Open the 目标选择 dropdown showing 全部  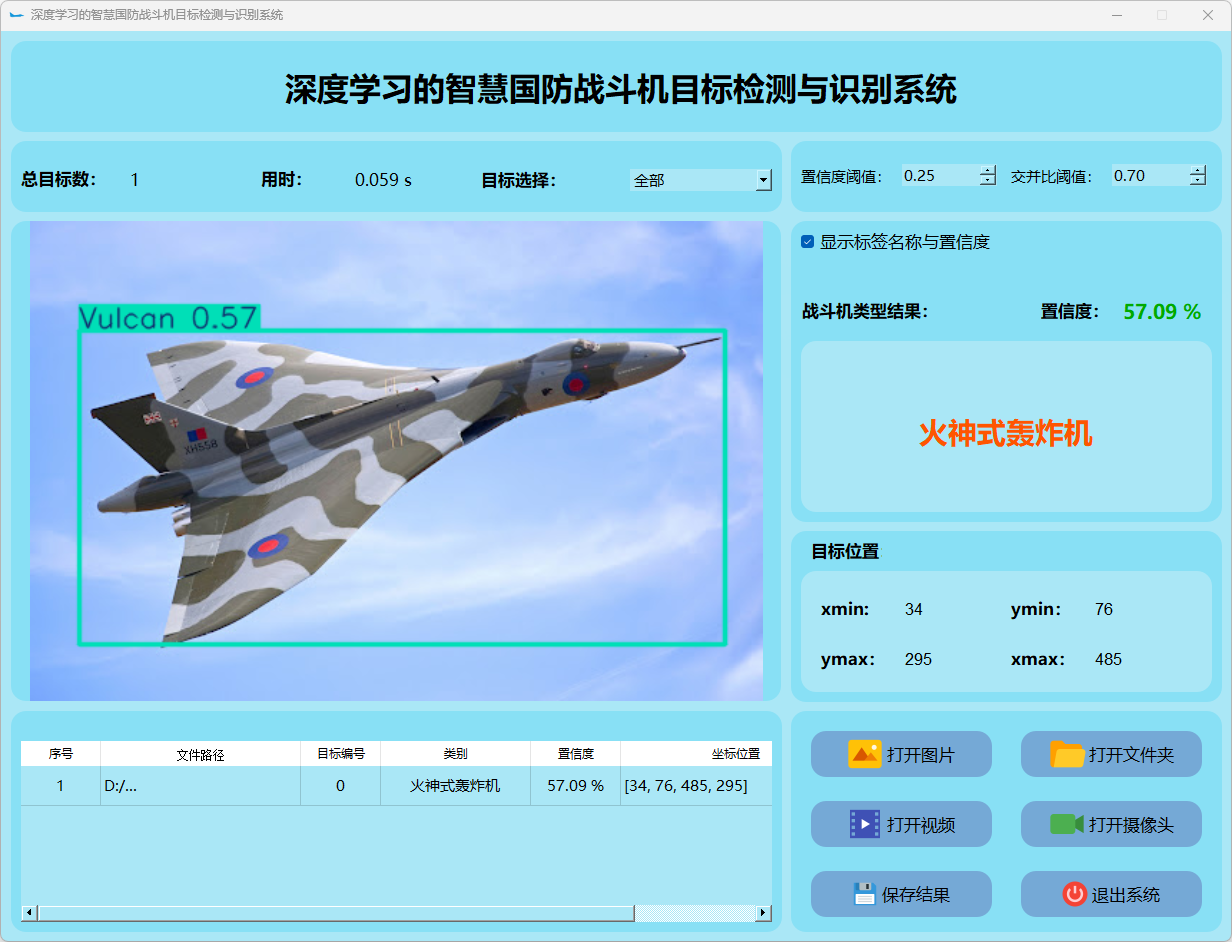coord(701,180)
